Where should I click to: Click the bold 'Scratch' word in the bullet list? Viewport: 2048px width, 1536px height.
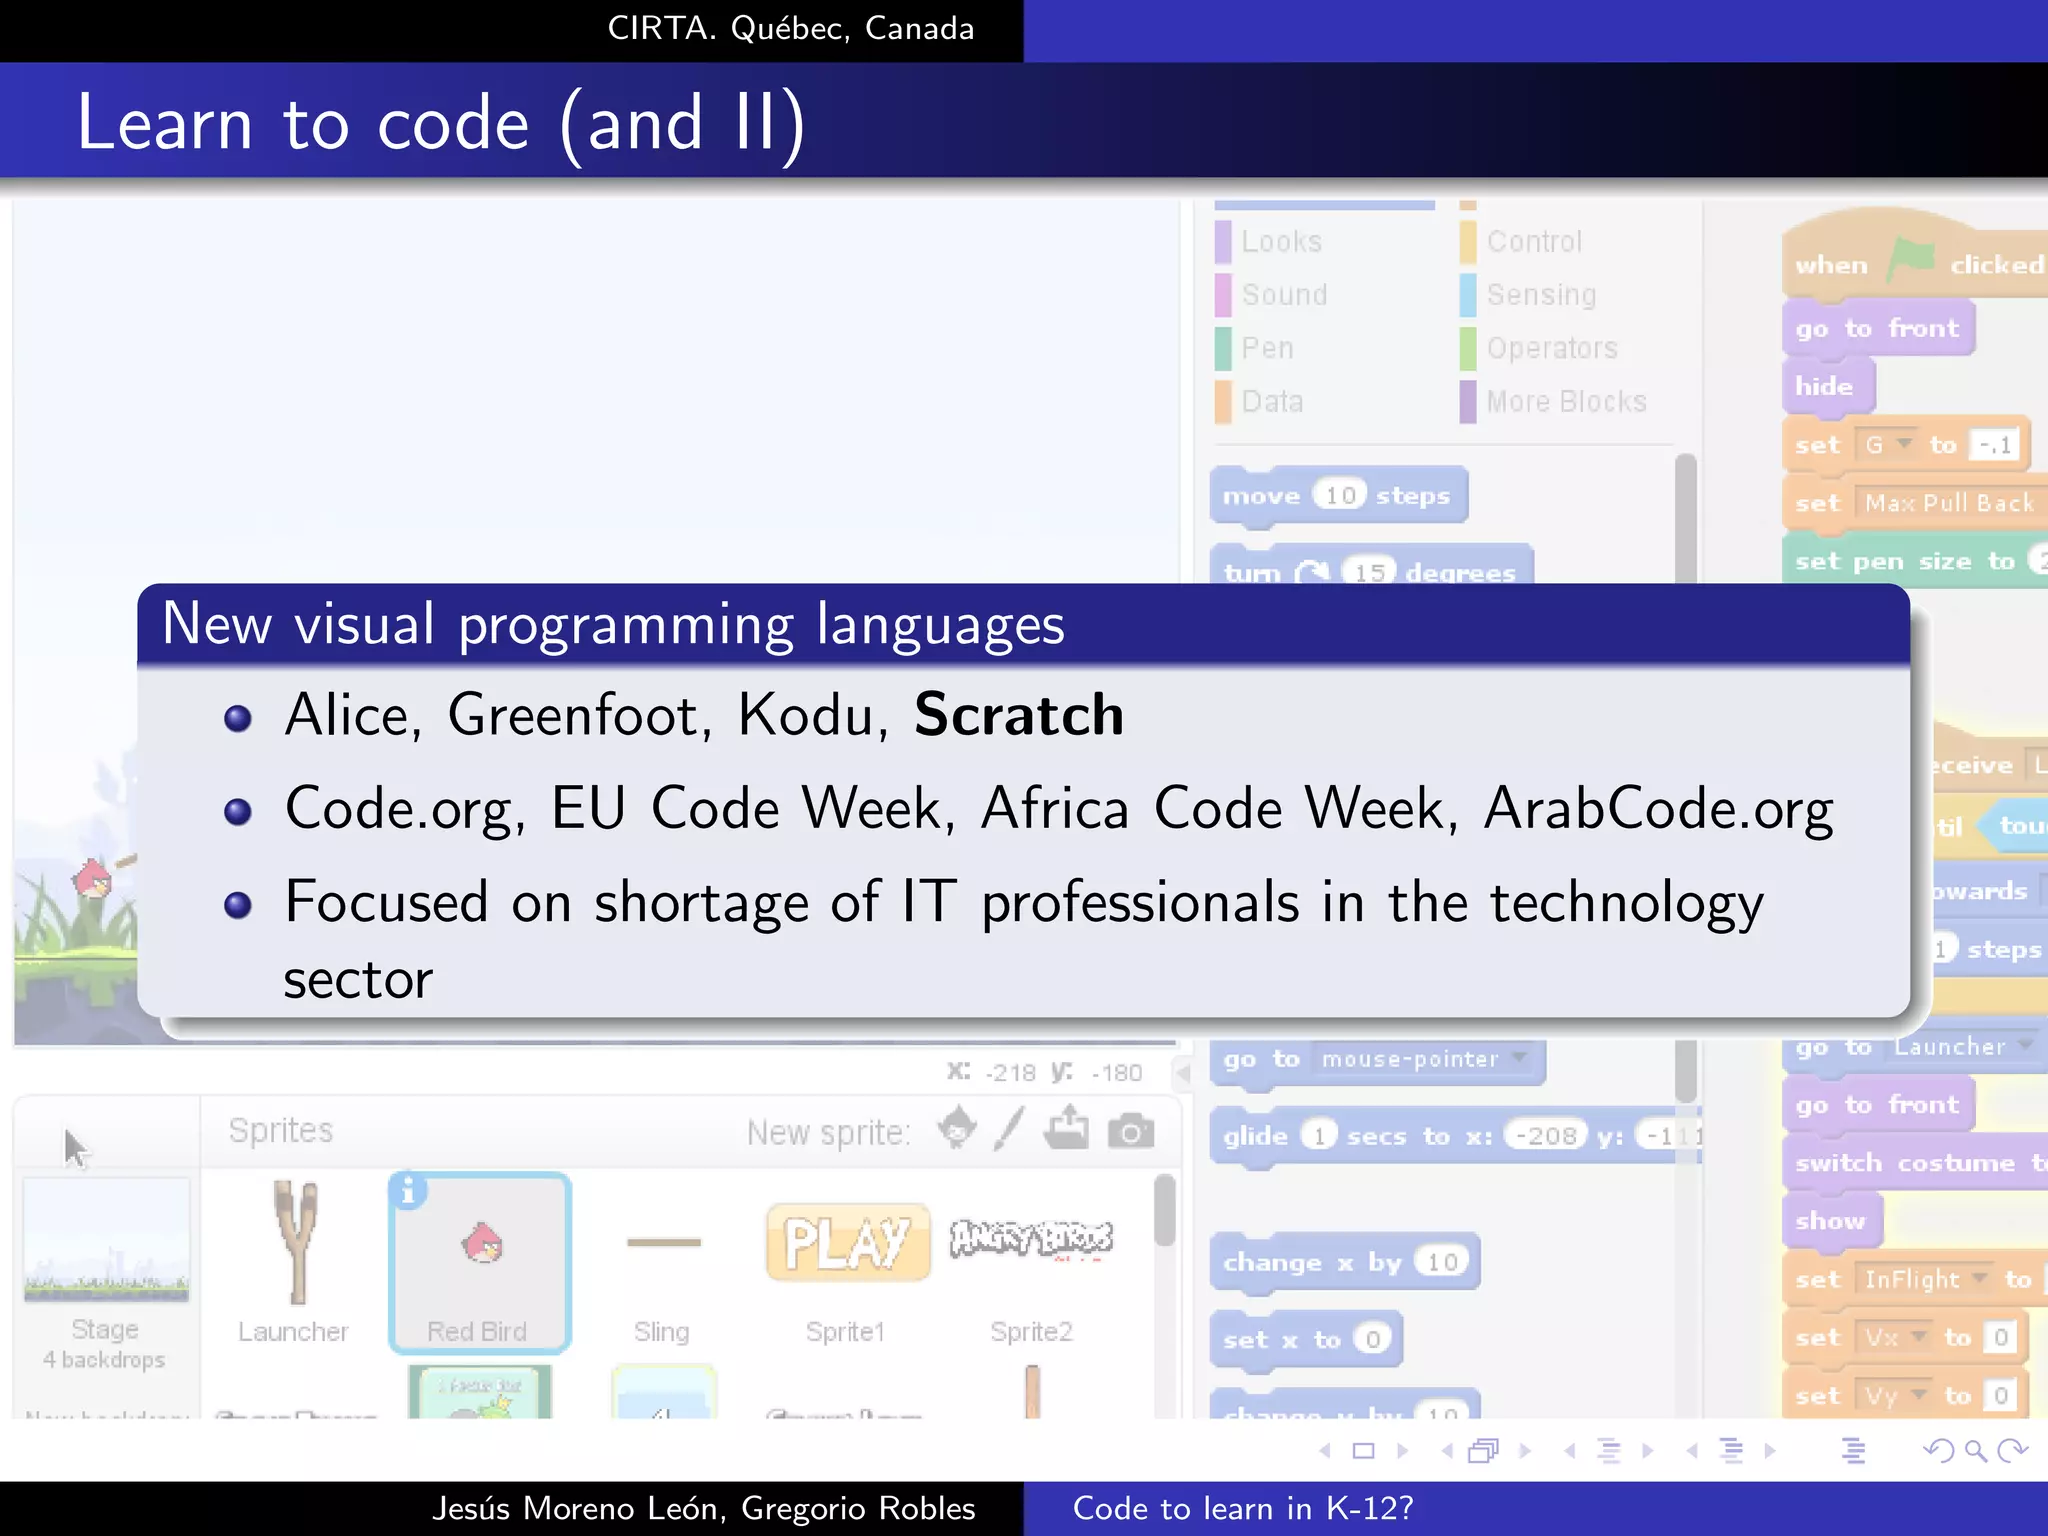pyautogui.click(x=1019, y=715)
